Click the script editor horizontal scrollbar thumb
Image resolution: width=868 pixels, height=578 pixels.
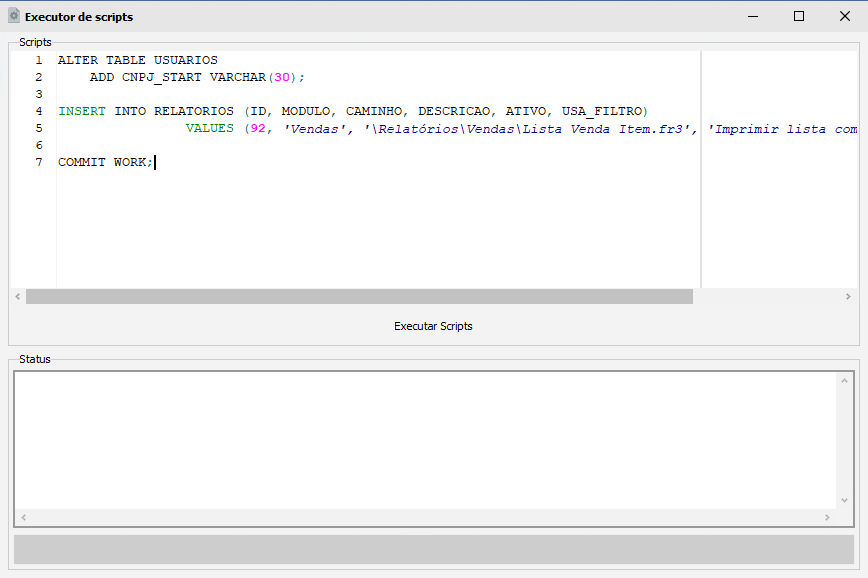click(x=359, y=297)
